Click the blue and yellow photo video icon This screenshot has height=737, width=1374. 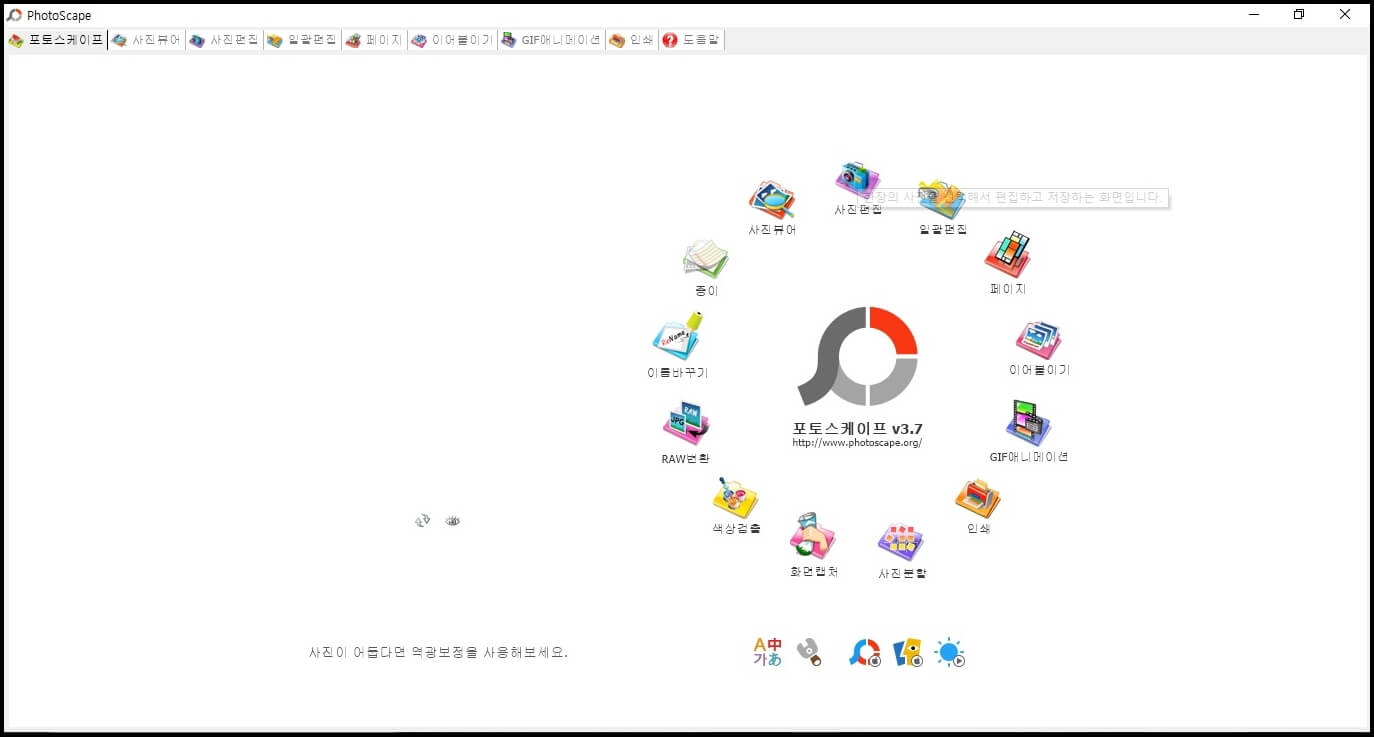(x=908, y=653)
